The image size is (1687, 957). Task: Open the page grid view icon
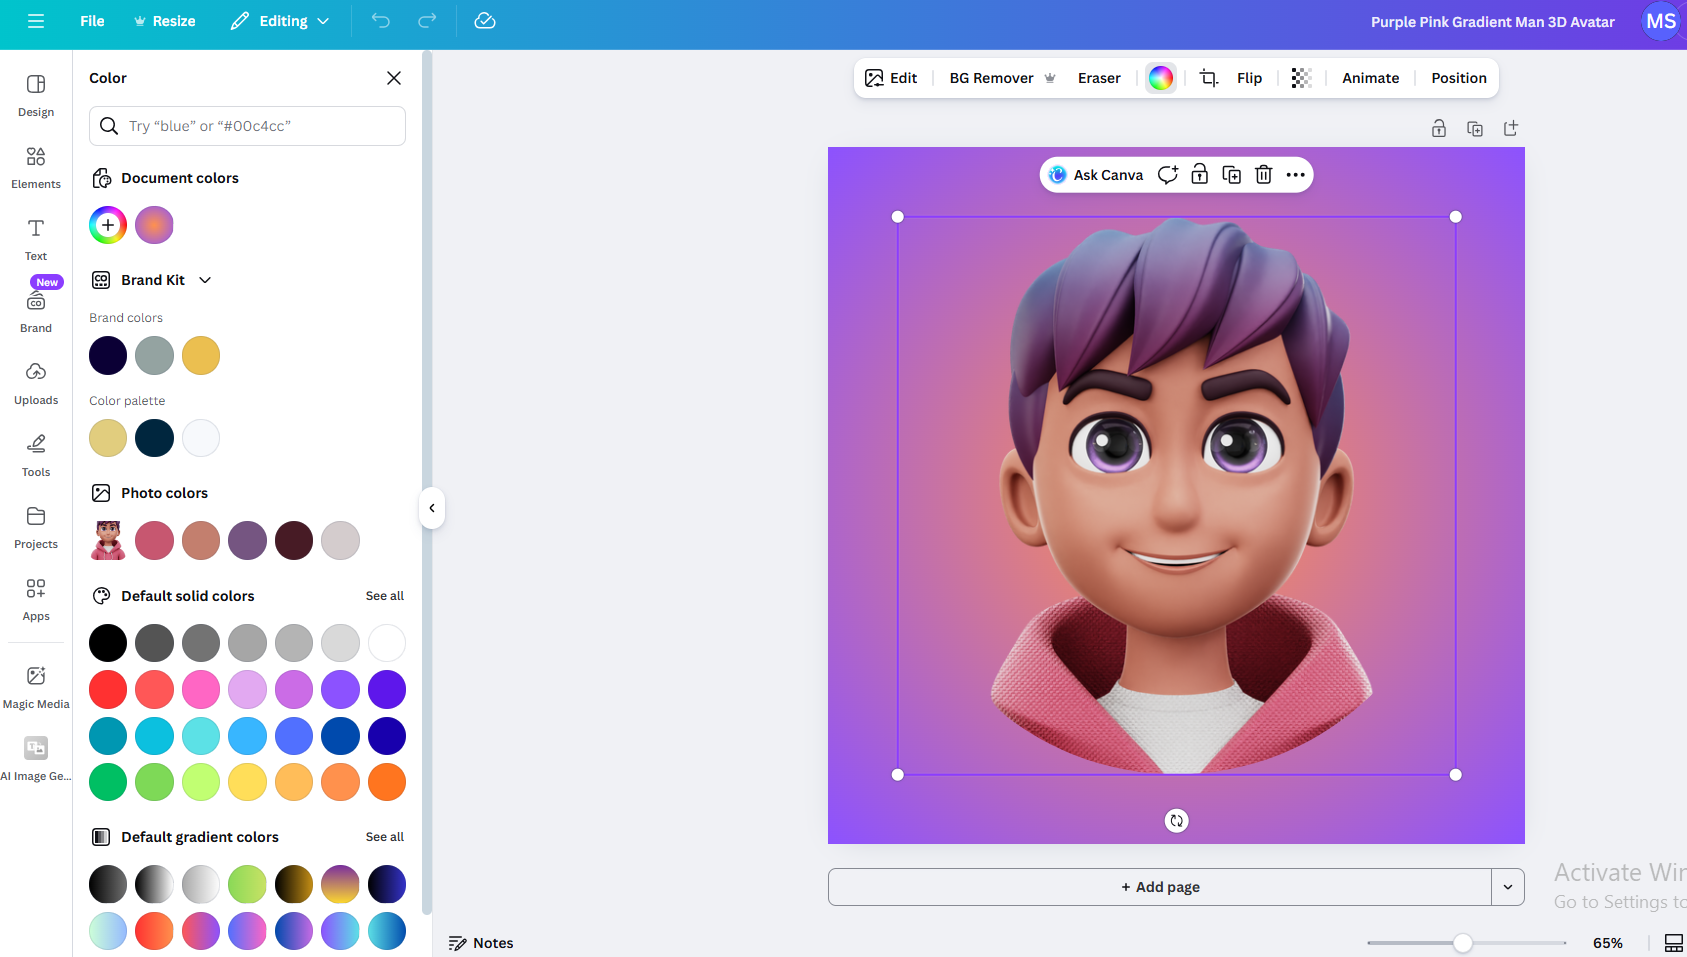tap(1673, 943)
